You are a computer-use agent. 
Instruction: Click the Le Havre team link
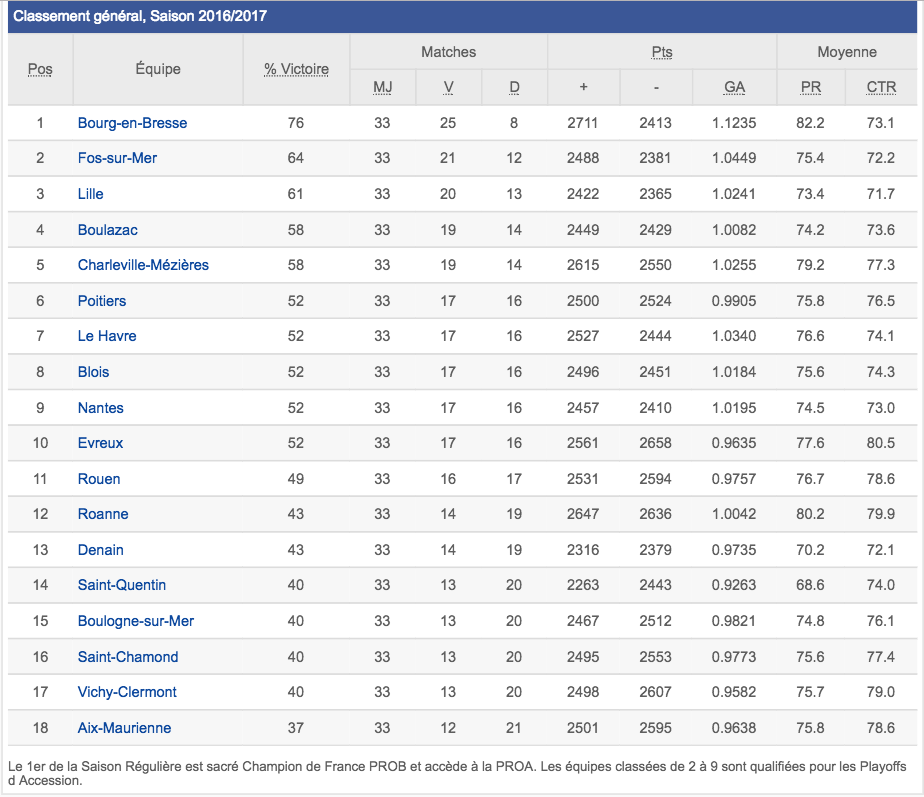[x=107, y=336]
